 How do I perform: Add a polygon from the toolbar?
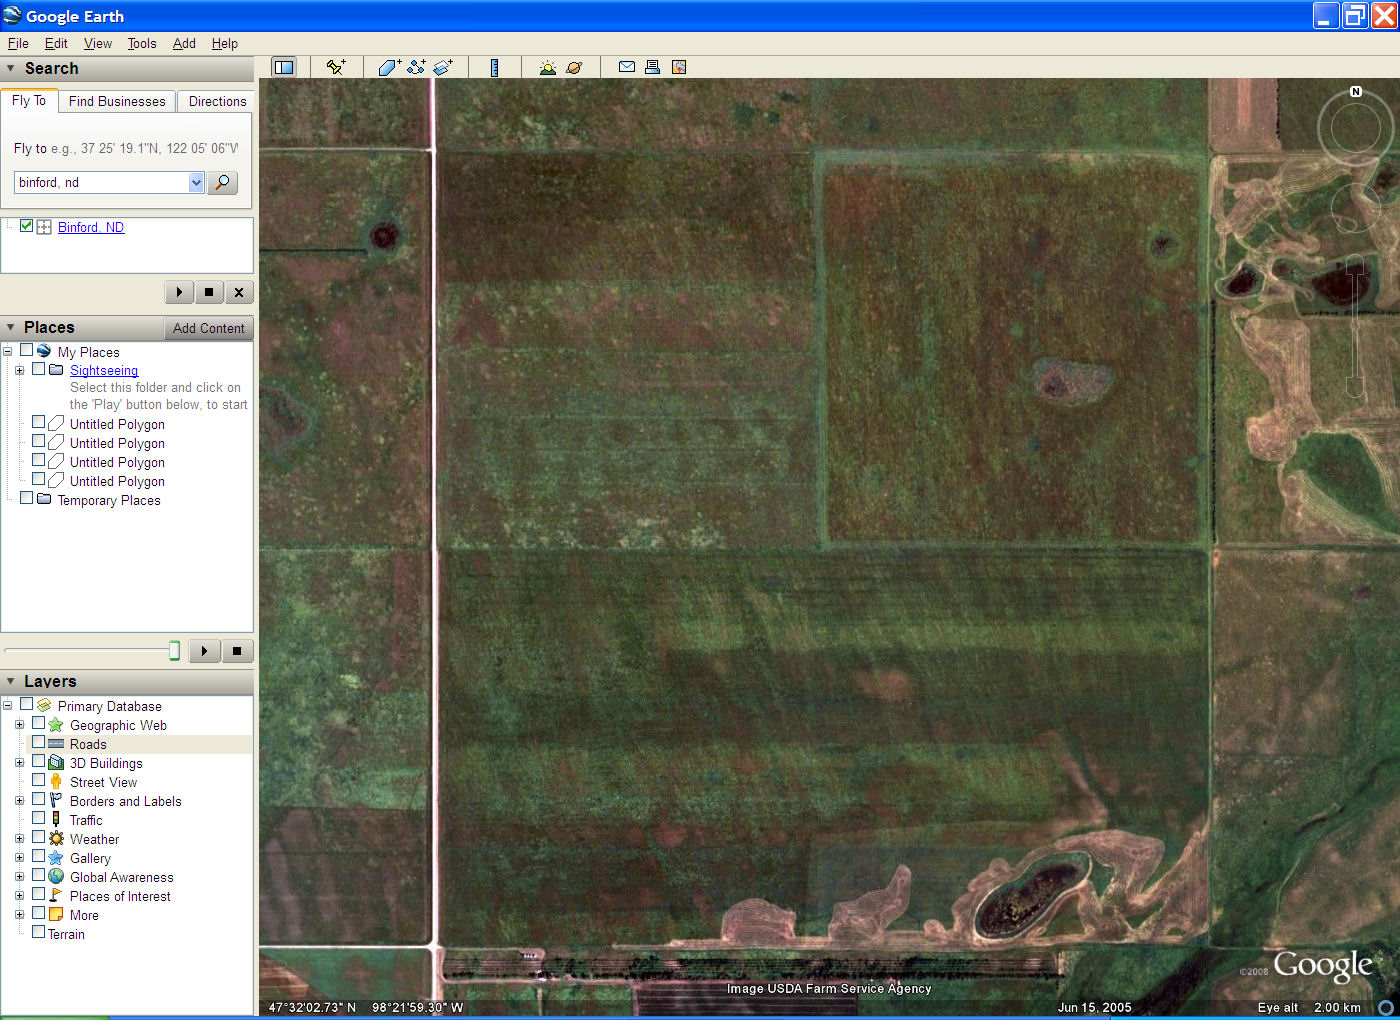click(389, 67)
